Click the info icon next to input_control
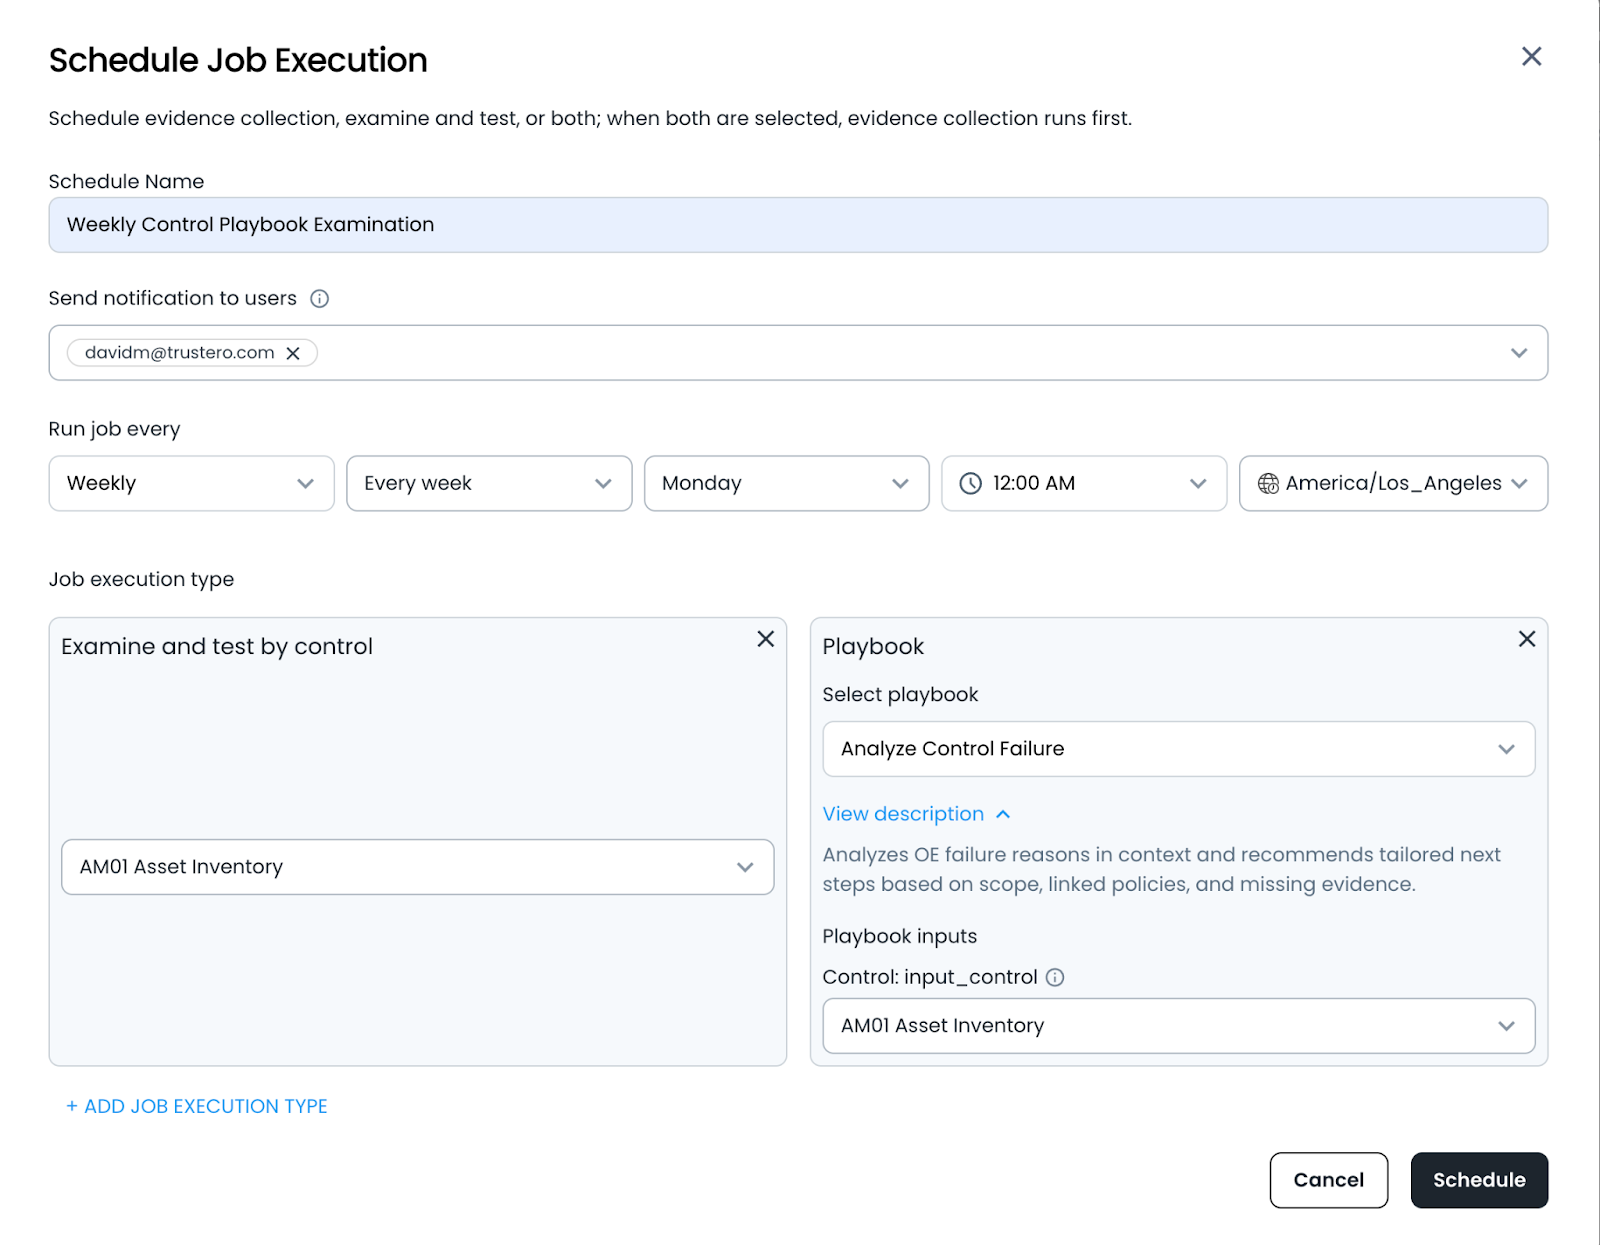The width and height of the screenshot is (1600, 1245). [1055, 978]
